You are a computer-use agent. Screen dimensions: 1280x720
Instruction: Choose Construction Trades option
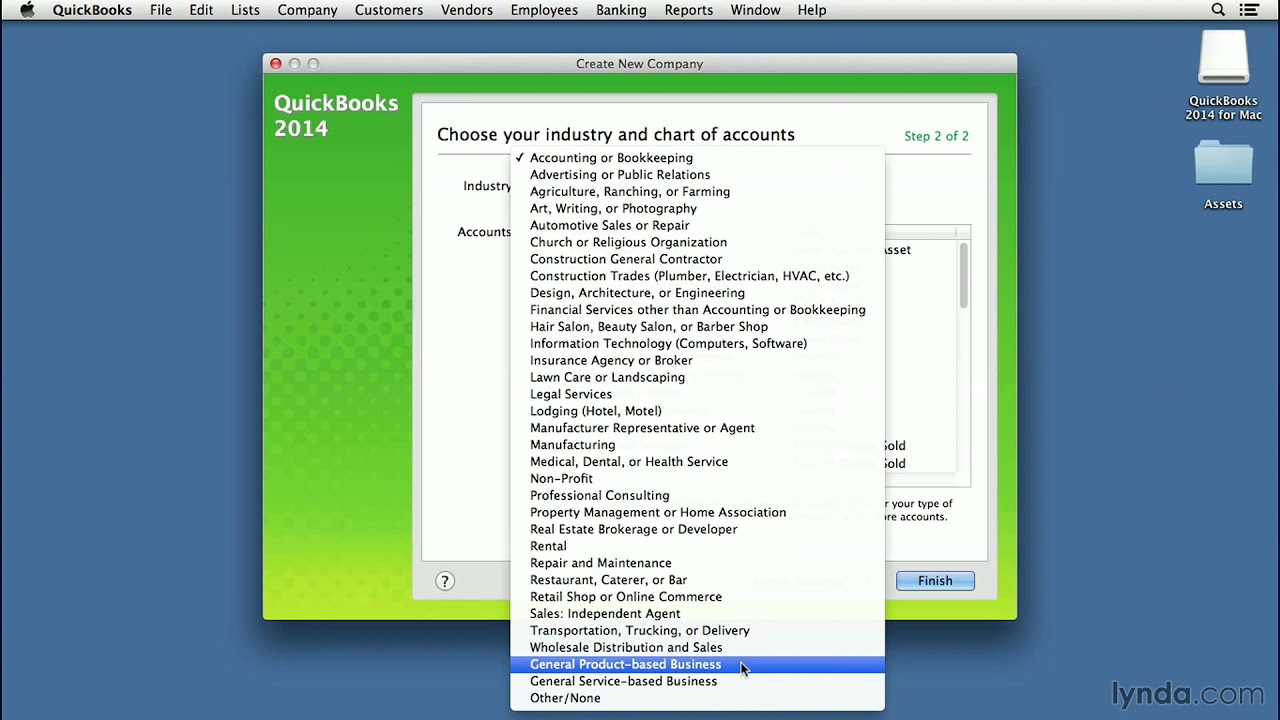point(697,276)
